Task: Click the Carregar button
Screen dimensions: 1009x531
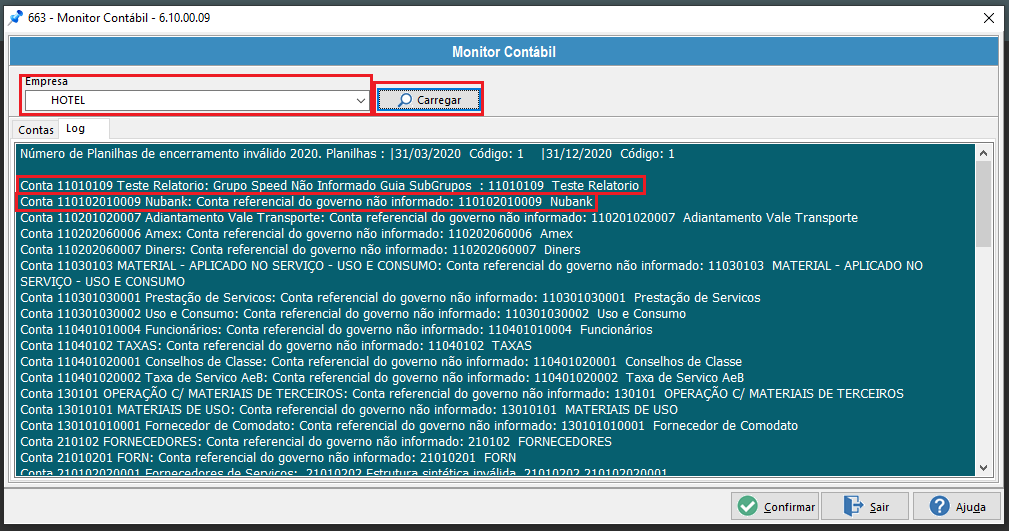Action: pos(429,100)
